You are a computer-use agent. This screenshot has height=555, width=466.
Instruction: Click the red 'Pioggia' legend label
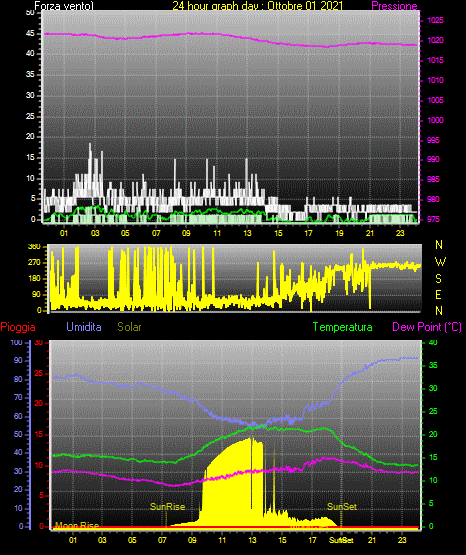[18, 327]
